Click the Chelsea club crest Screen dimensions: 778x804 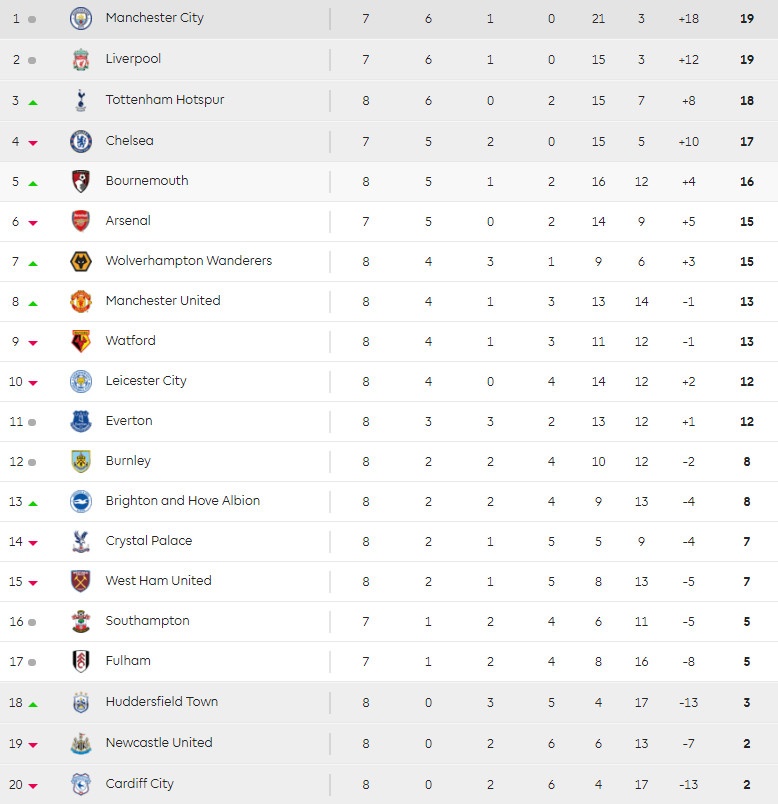coord(81,141)
